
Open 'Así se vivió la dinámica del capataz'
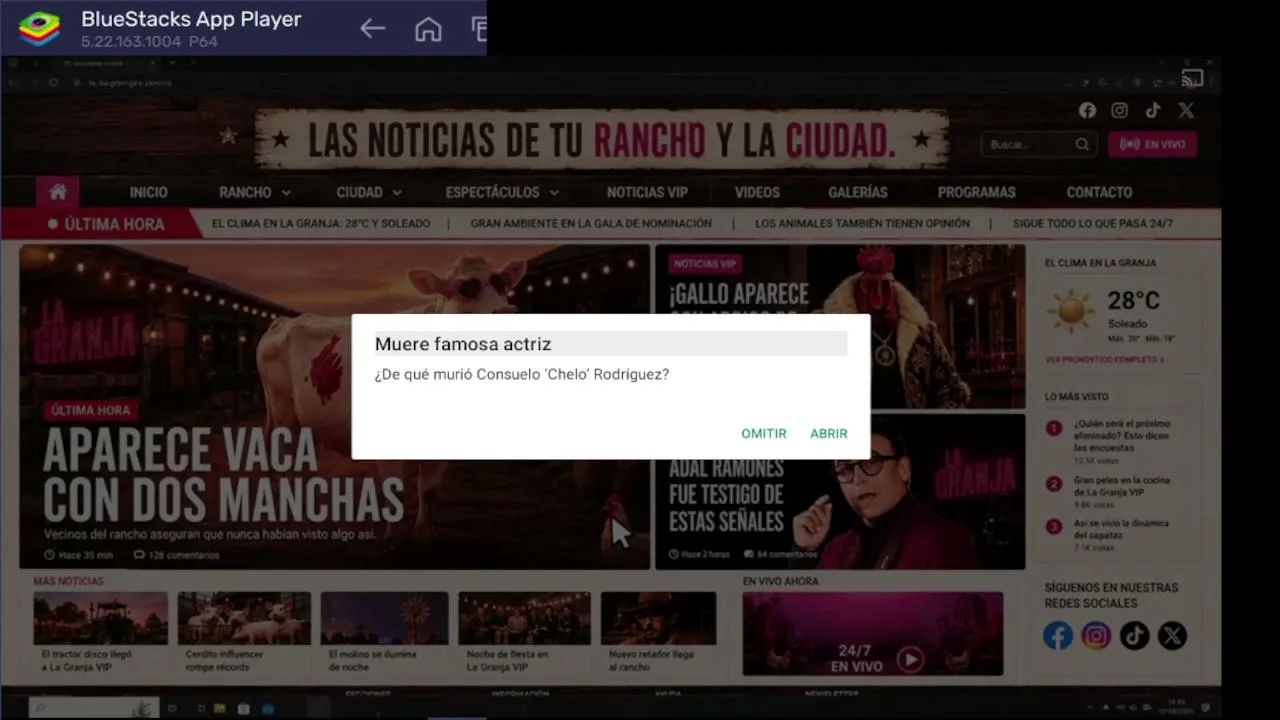(x=1121, y=529)
